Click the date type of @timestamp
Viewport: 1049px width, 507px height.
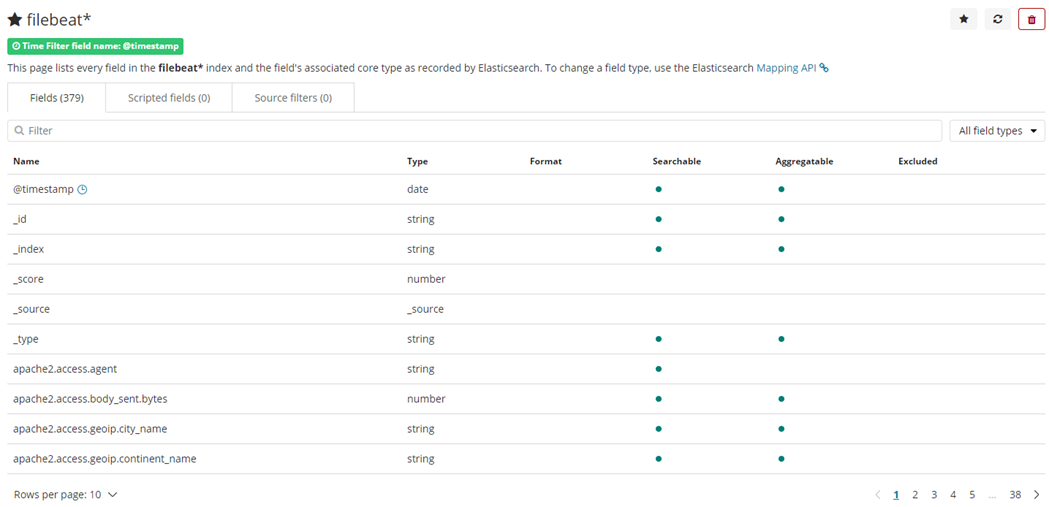point(417,189)
